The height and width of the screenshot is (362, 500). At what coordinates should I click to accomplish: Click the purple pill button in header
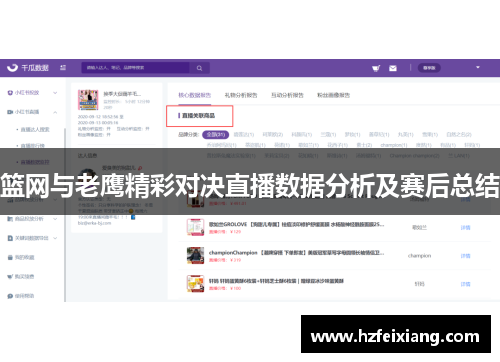pyautogui.click(x=429, y=68)
